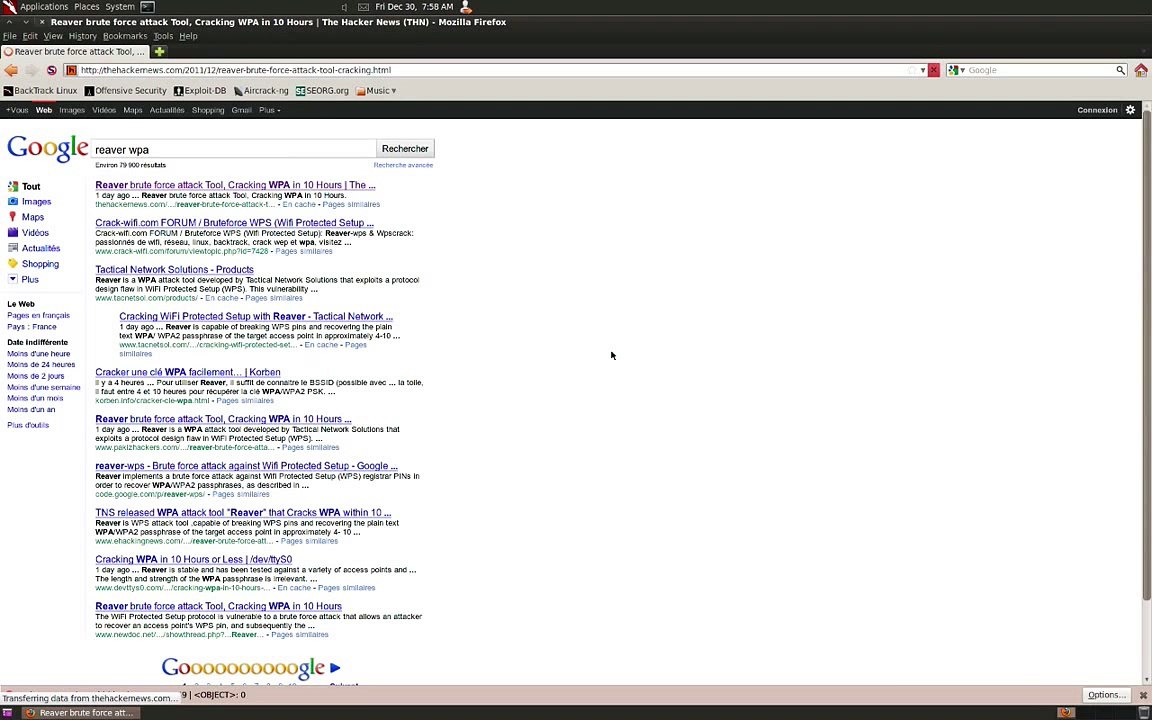Screen dimensions: 1152x720
Task: Open the URL history dropdown arrow
Action: coord(923,71)
